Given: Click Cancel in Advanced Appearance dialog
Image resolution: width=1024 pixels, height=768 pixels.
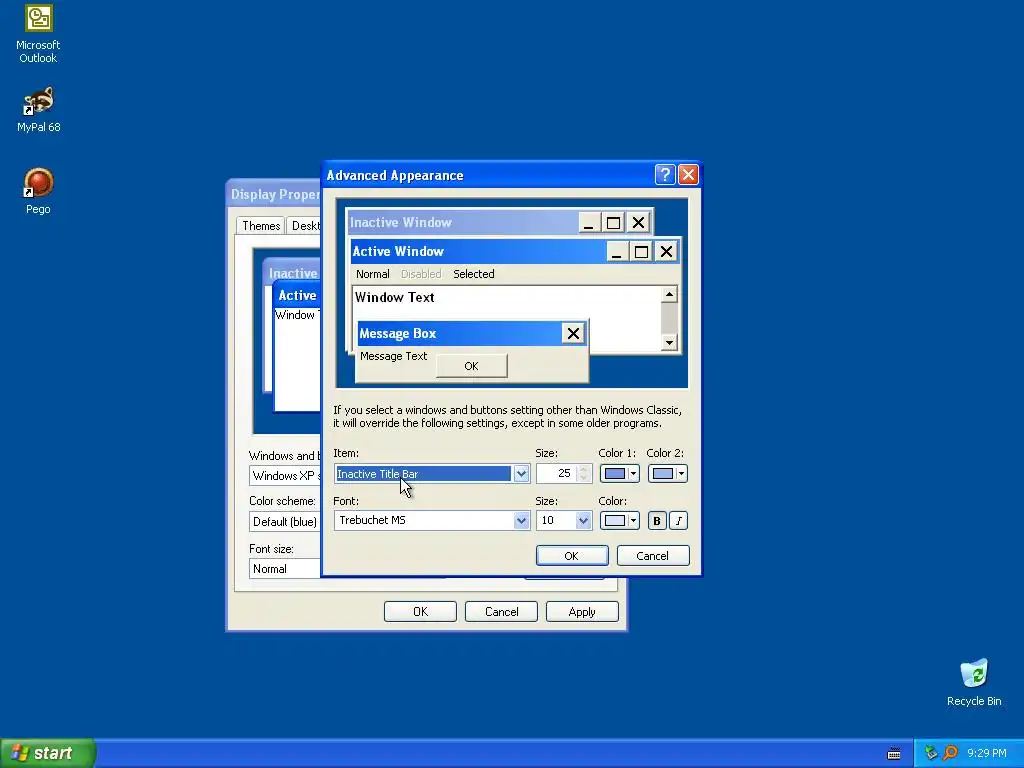Looking at the screenshot, I should click(x=652, y=556).
